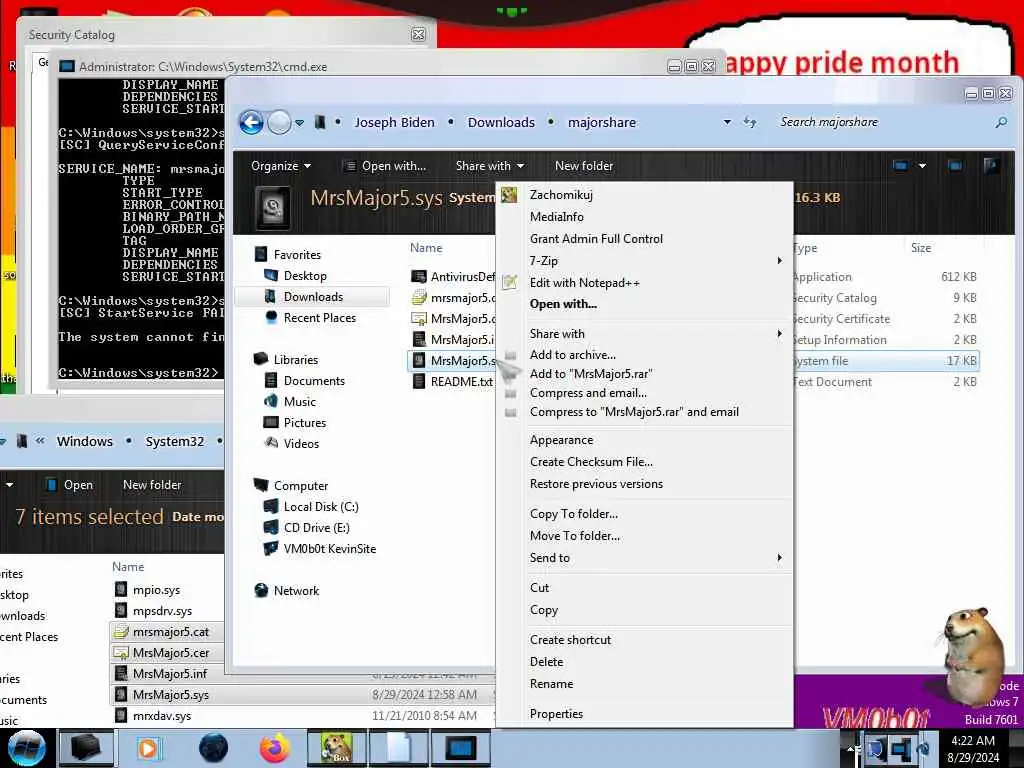Select AntivirusDef file icon in majorshare
Image resolution: width=1024 pixels, height=768 pixels.
[x=419, y=276]
